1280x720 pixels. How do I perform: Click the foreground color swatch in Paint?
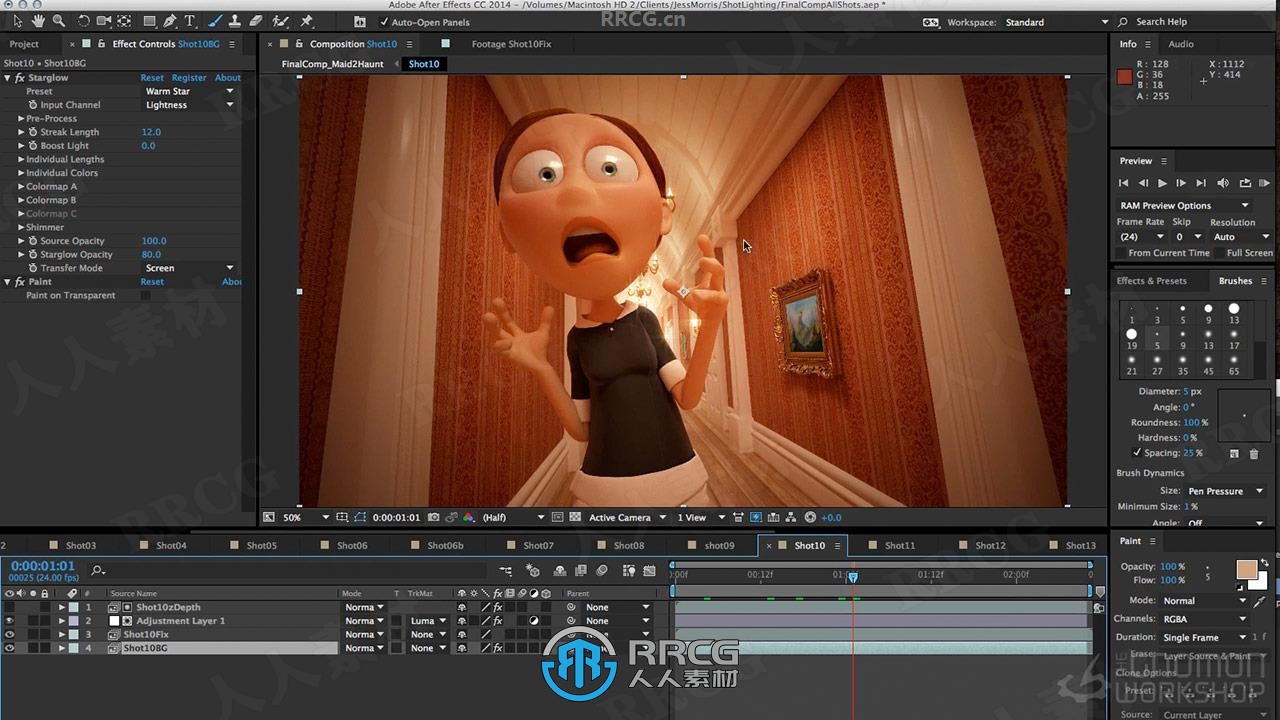pyautogui.click(x=1246, y=569)
